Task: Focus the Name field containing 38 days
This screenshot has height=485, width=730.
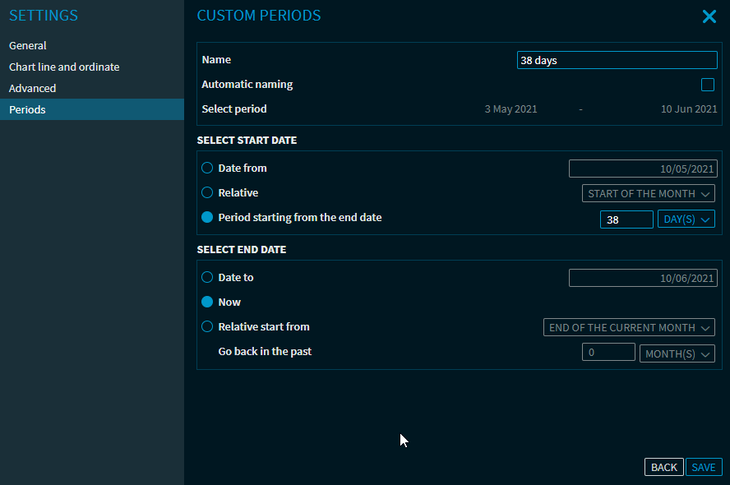Action: (x=617, y=60)
